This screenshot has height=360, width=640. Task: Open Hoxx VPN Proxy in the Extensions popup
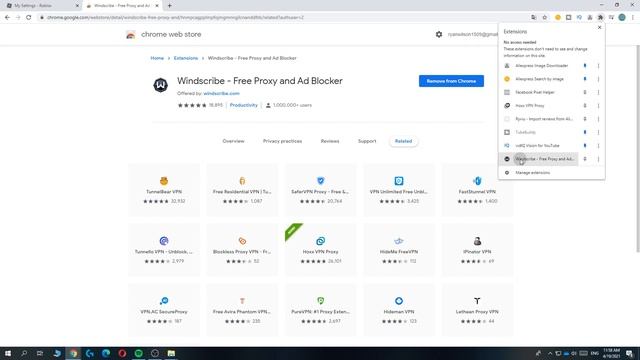tap(538, 106)
